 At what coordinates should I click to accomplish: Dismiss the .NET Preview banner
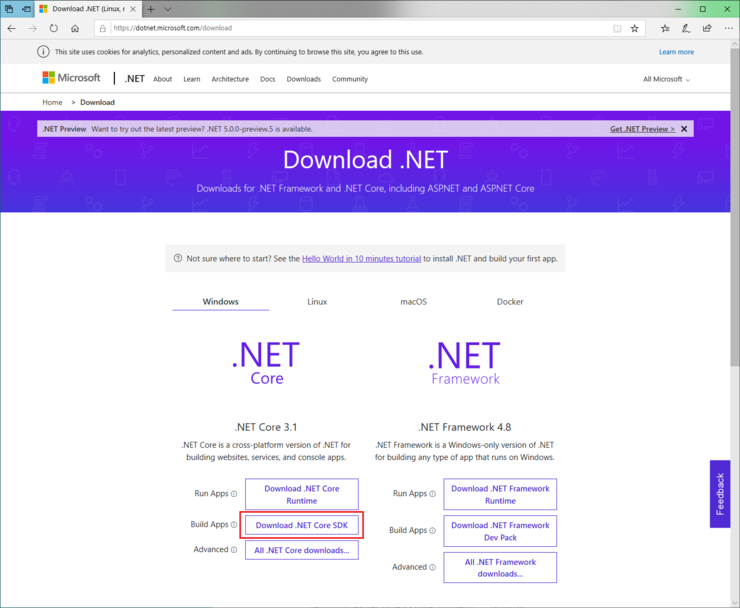point(684,129)
